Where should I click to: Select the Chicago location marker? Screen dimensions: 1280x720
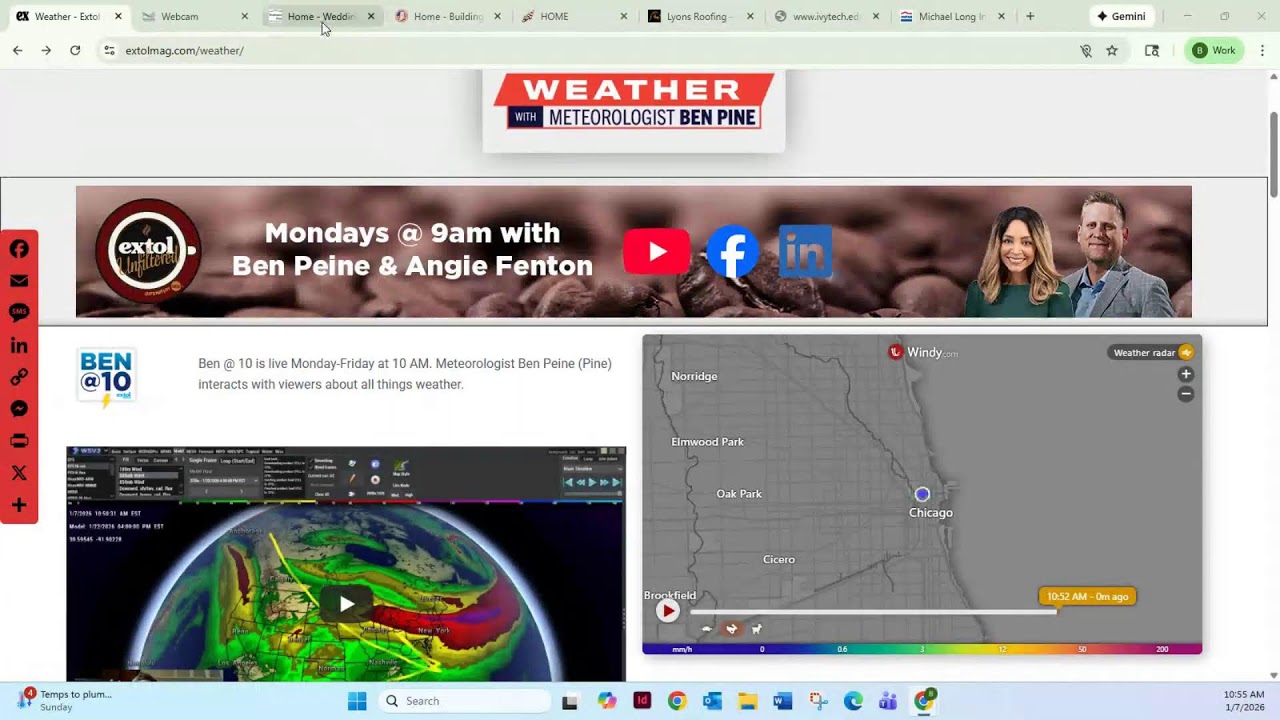[x=922, y=494]
